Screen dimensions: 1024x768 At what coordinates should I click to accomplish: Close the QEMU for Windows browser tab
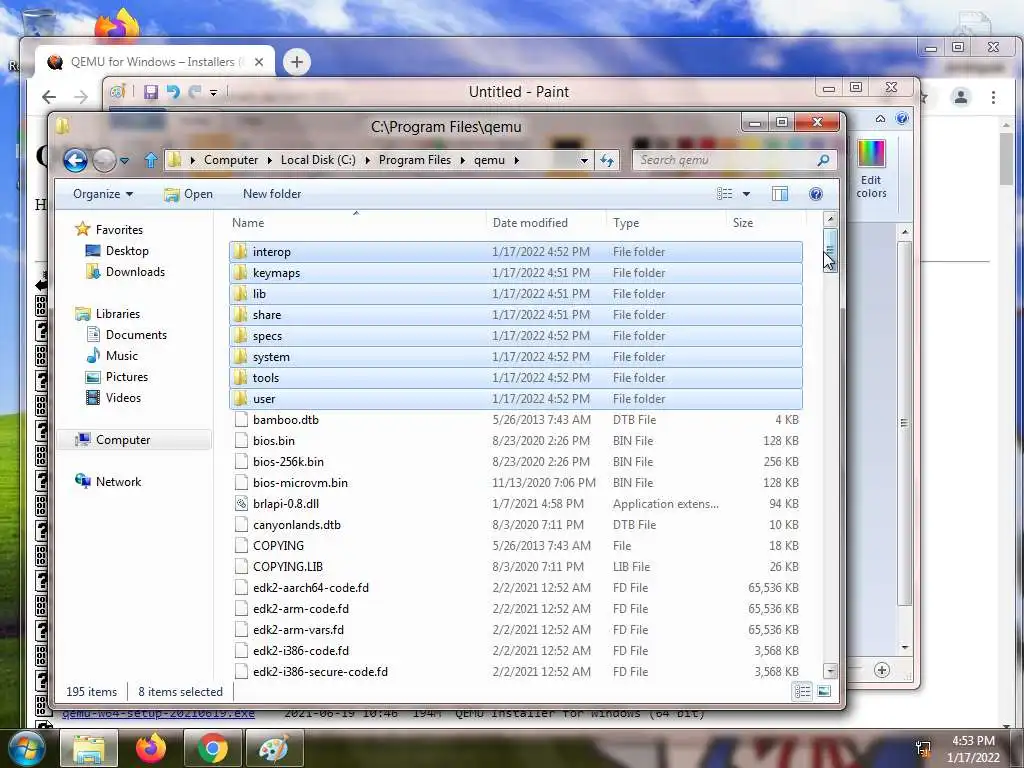[259, 62]
